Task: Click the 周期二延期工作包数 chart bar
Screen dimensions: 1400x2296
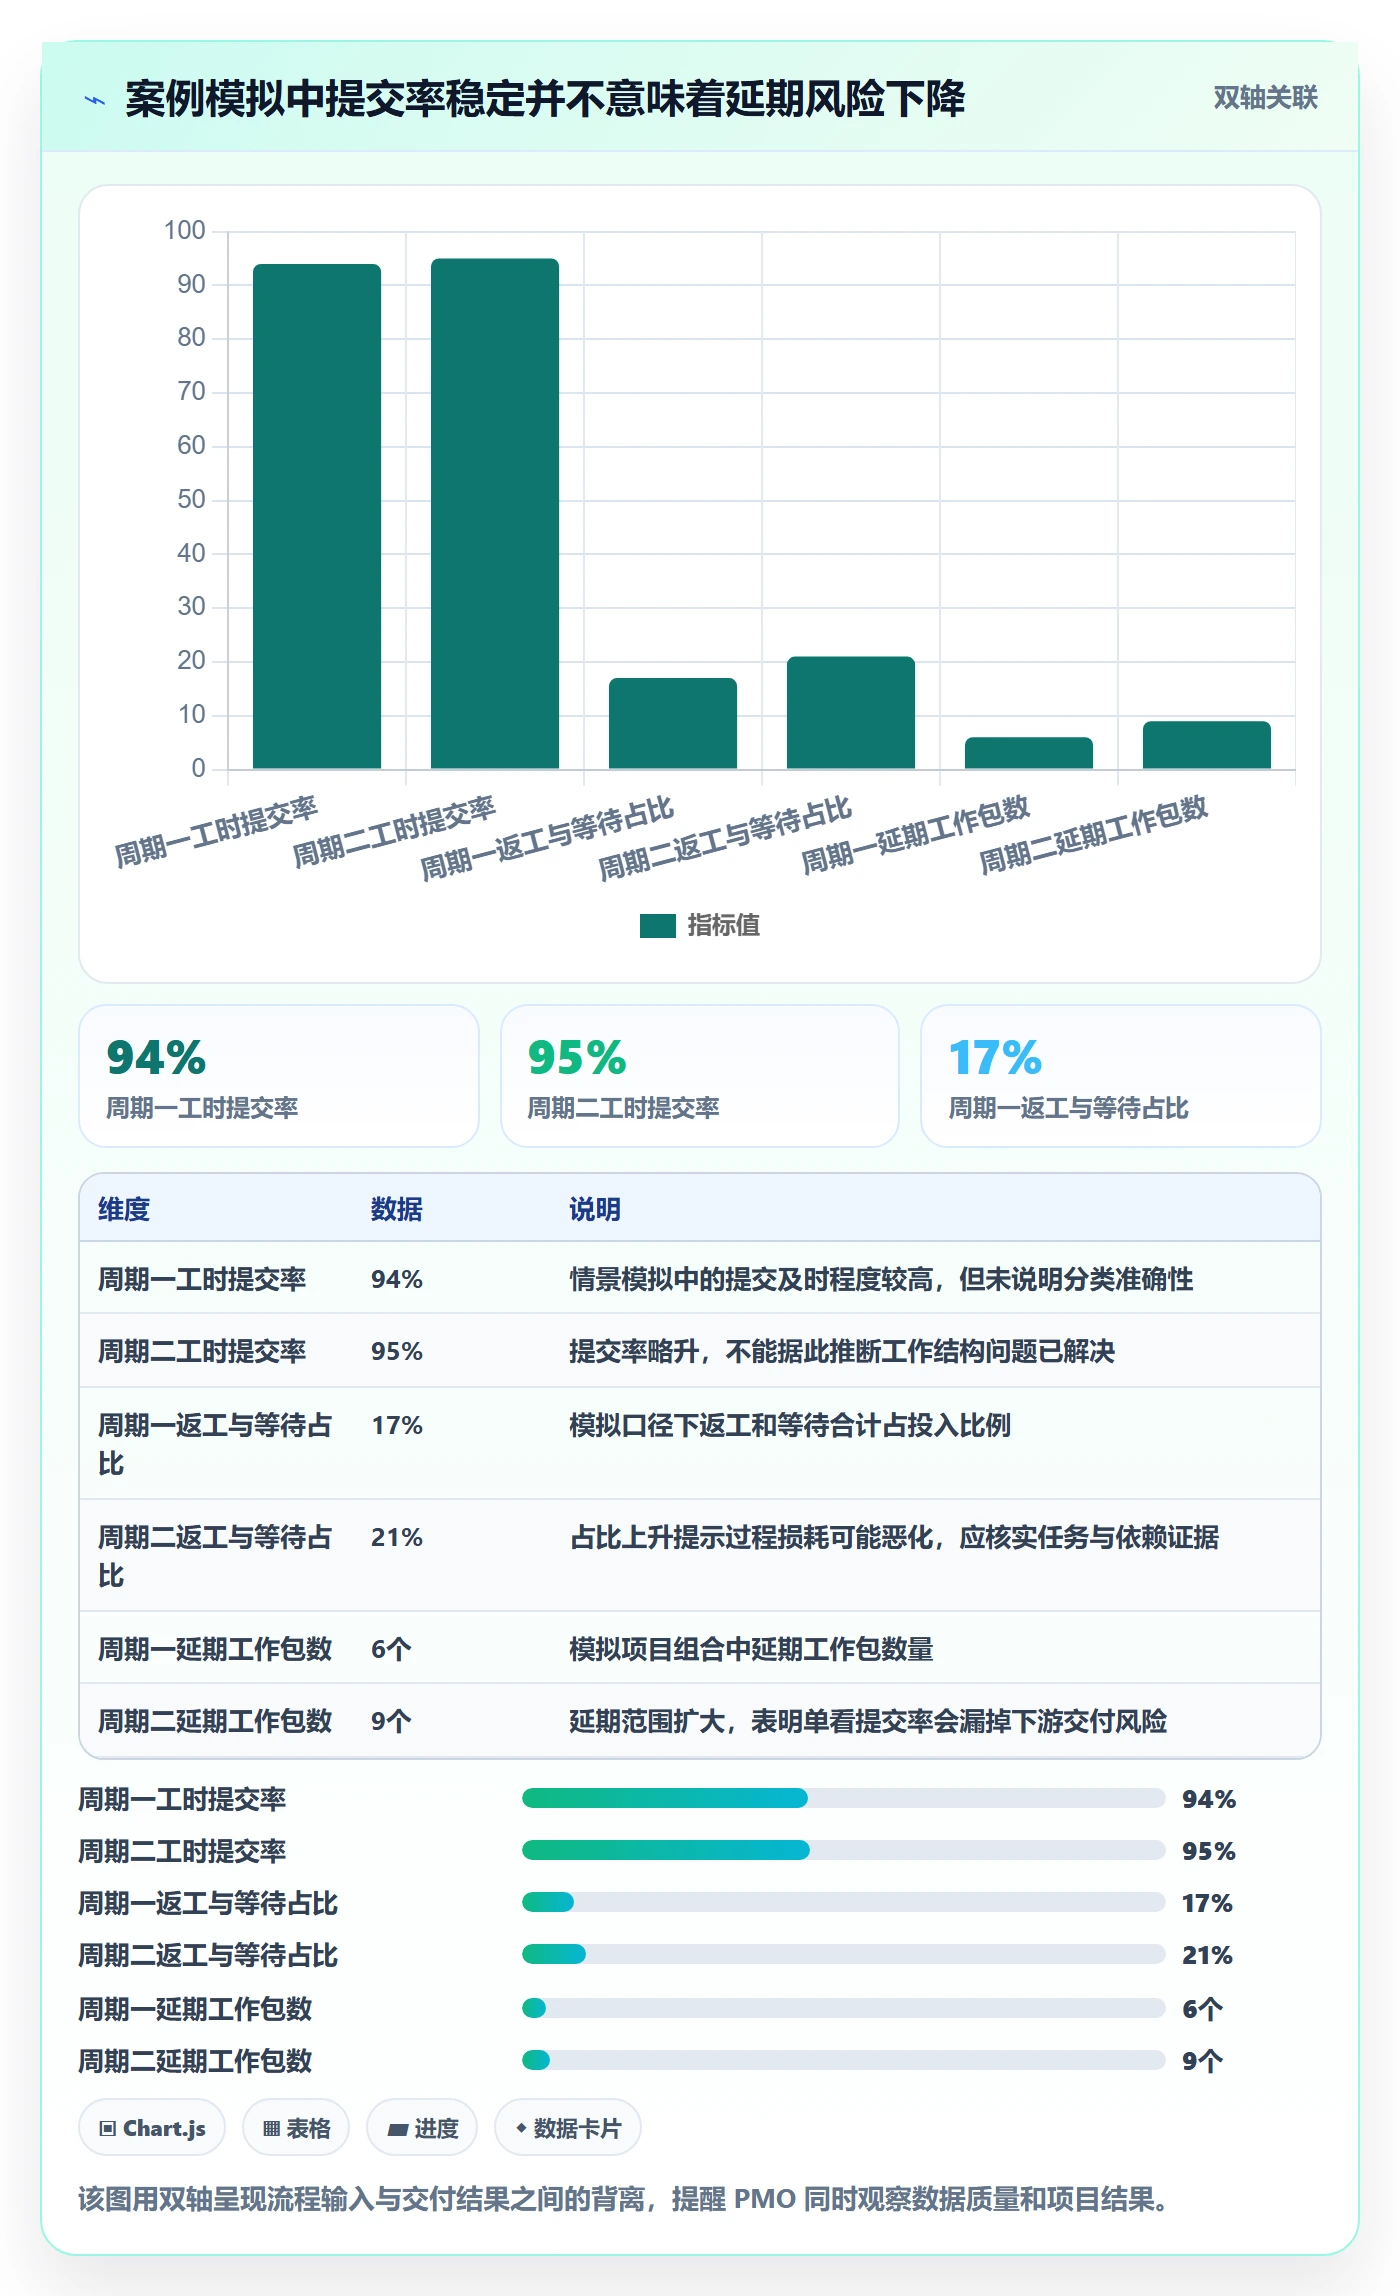Action: [x=1207, y=744]
